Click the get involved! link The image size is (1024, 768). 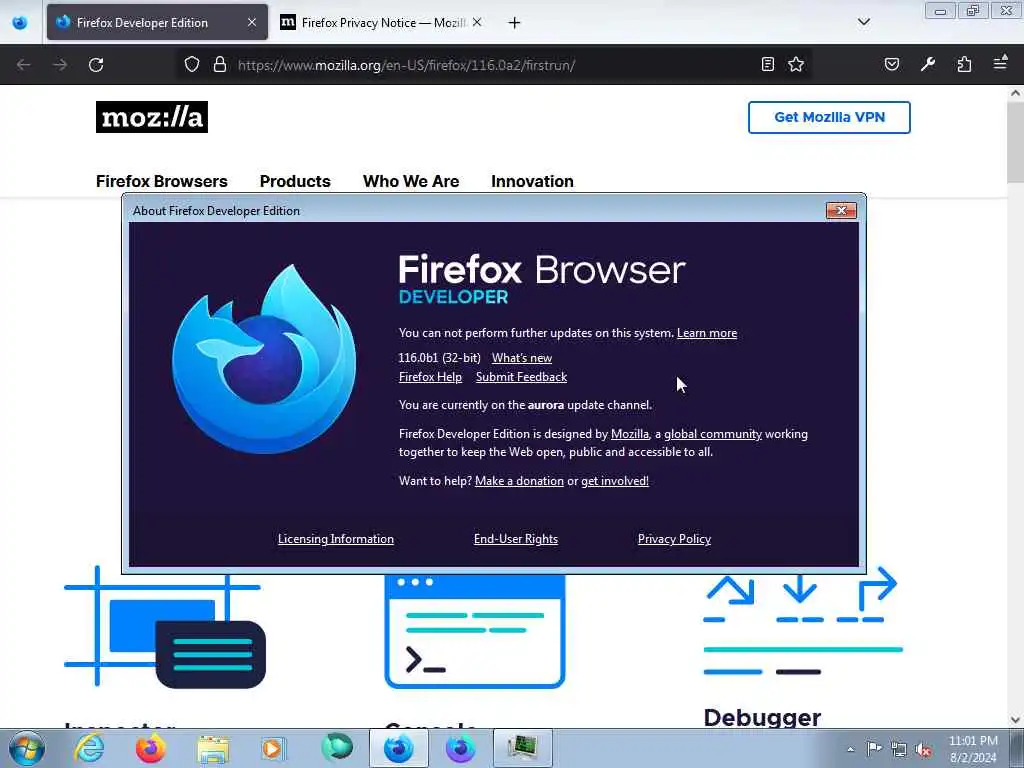[x=615, y=481]
